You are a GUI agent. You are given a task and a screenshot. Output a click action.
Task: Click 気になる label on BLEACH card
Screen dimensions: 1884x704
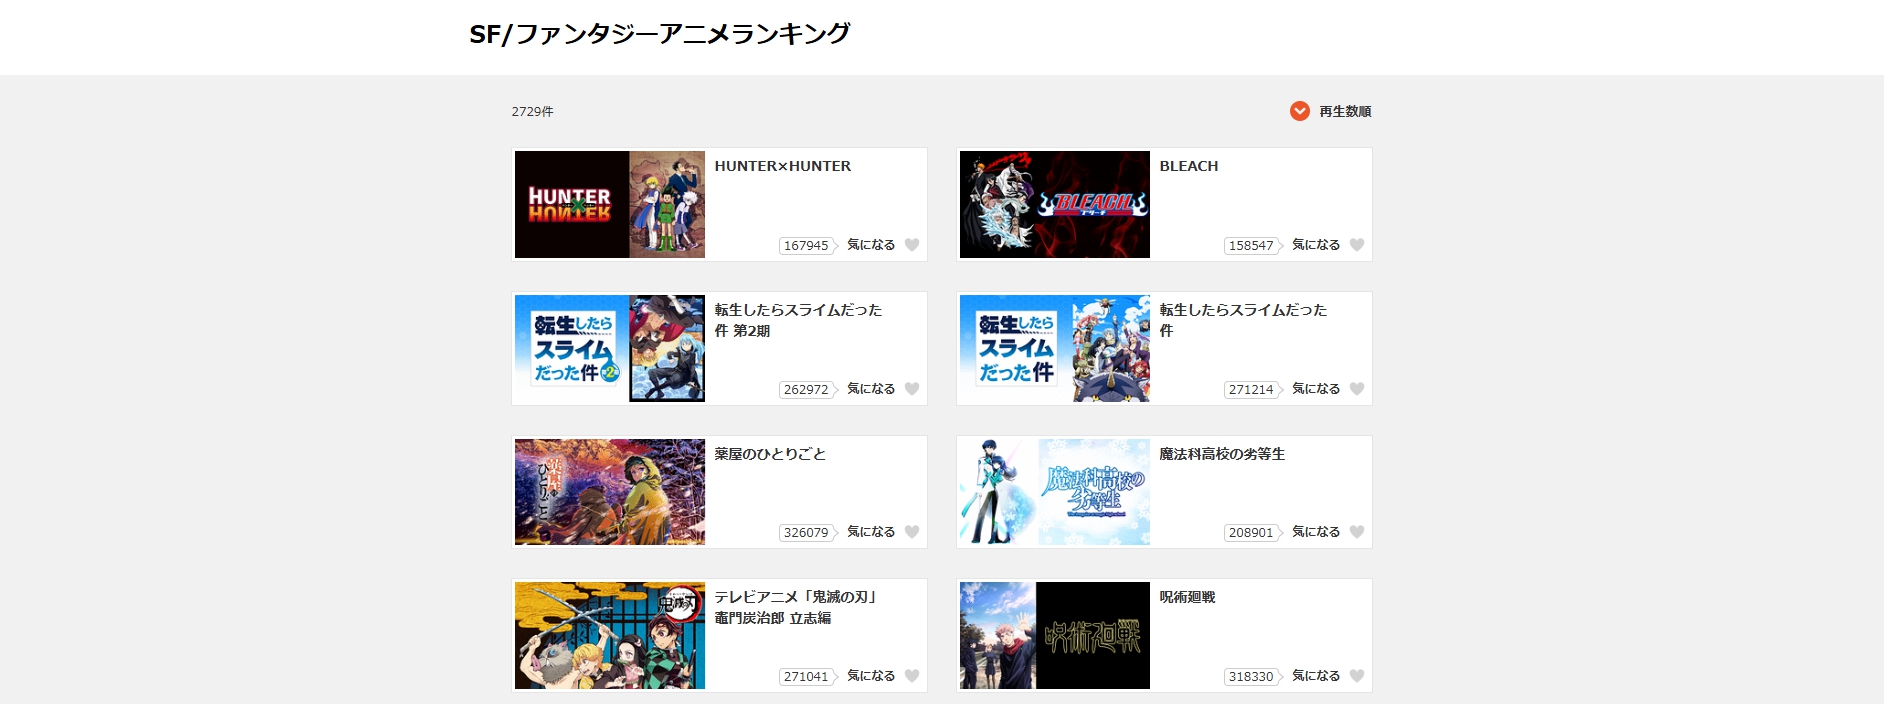pyautogui.click(x=1316, y=245)
